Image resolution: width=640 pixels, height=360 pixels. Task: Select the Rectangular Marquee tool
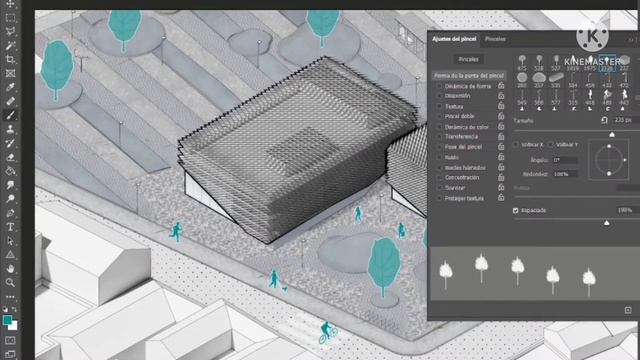pos(10,18)
